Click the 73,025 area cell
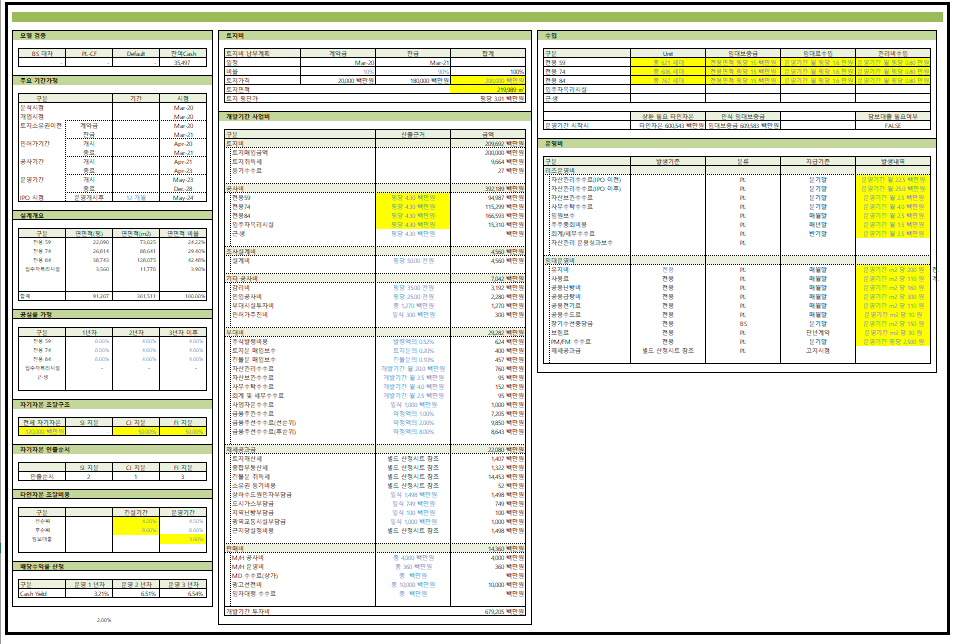Image resolution: width=958 pixels, height=644 pixels. (x=136, y=243)
